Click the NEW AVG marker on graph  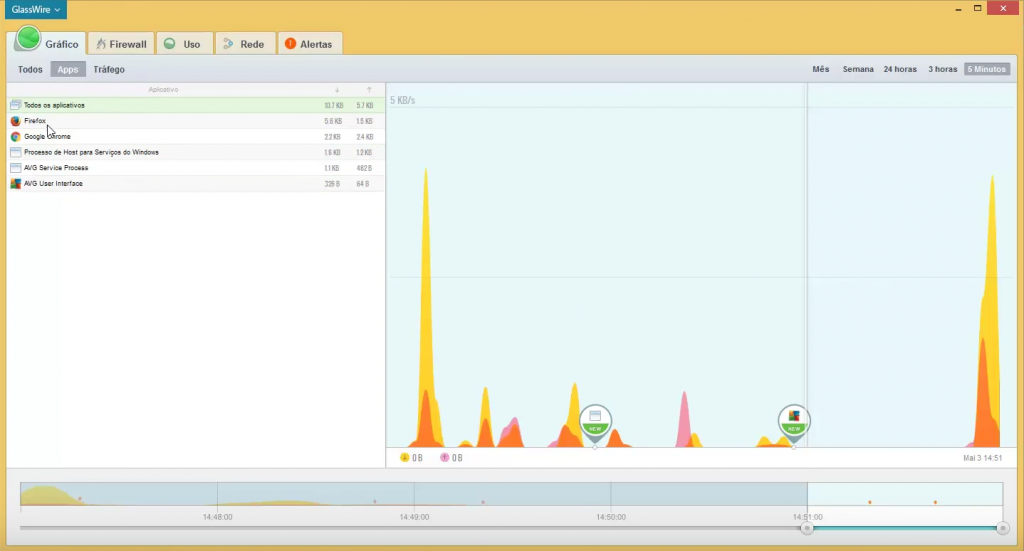[793, 421]
